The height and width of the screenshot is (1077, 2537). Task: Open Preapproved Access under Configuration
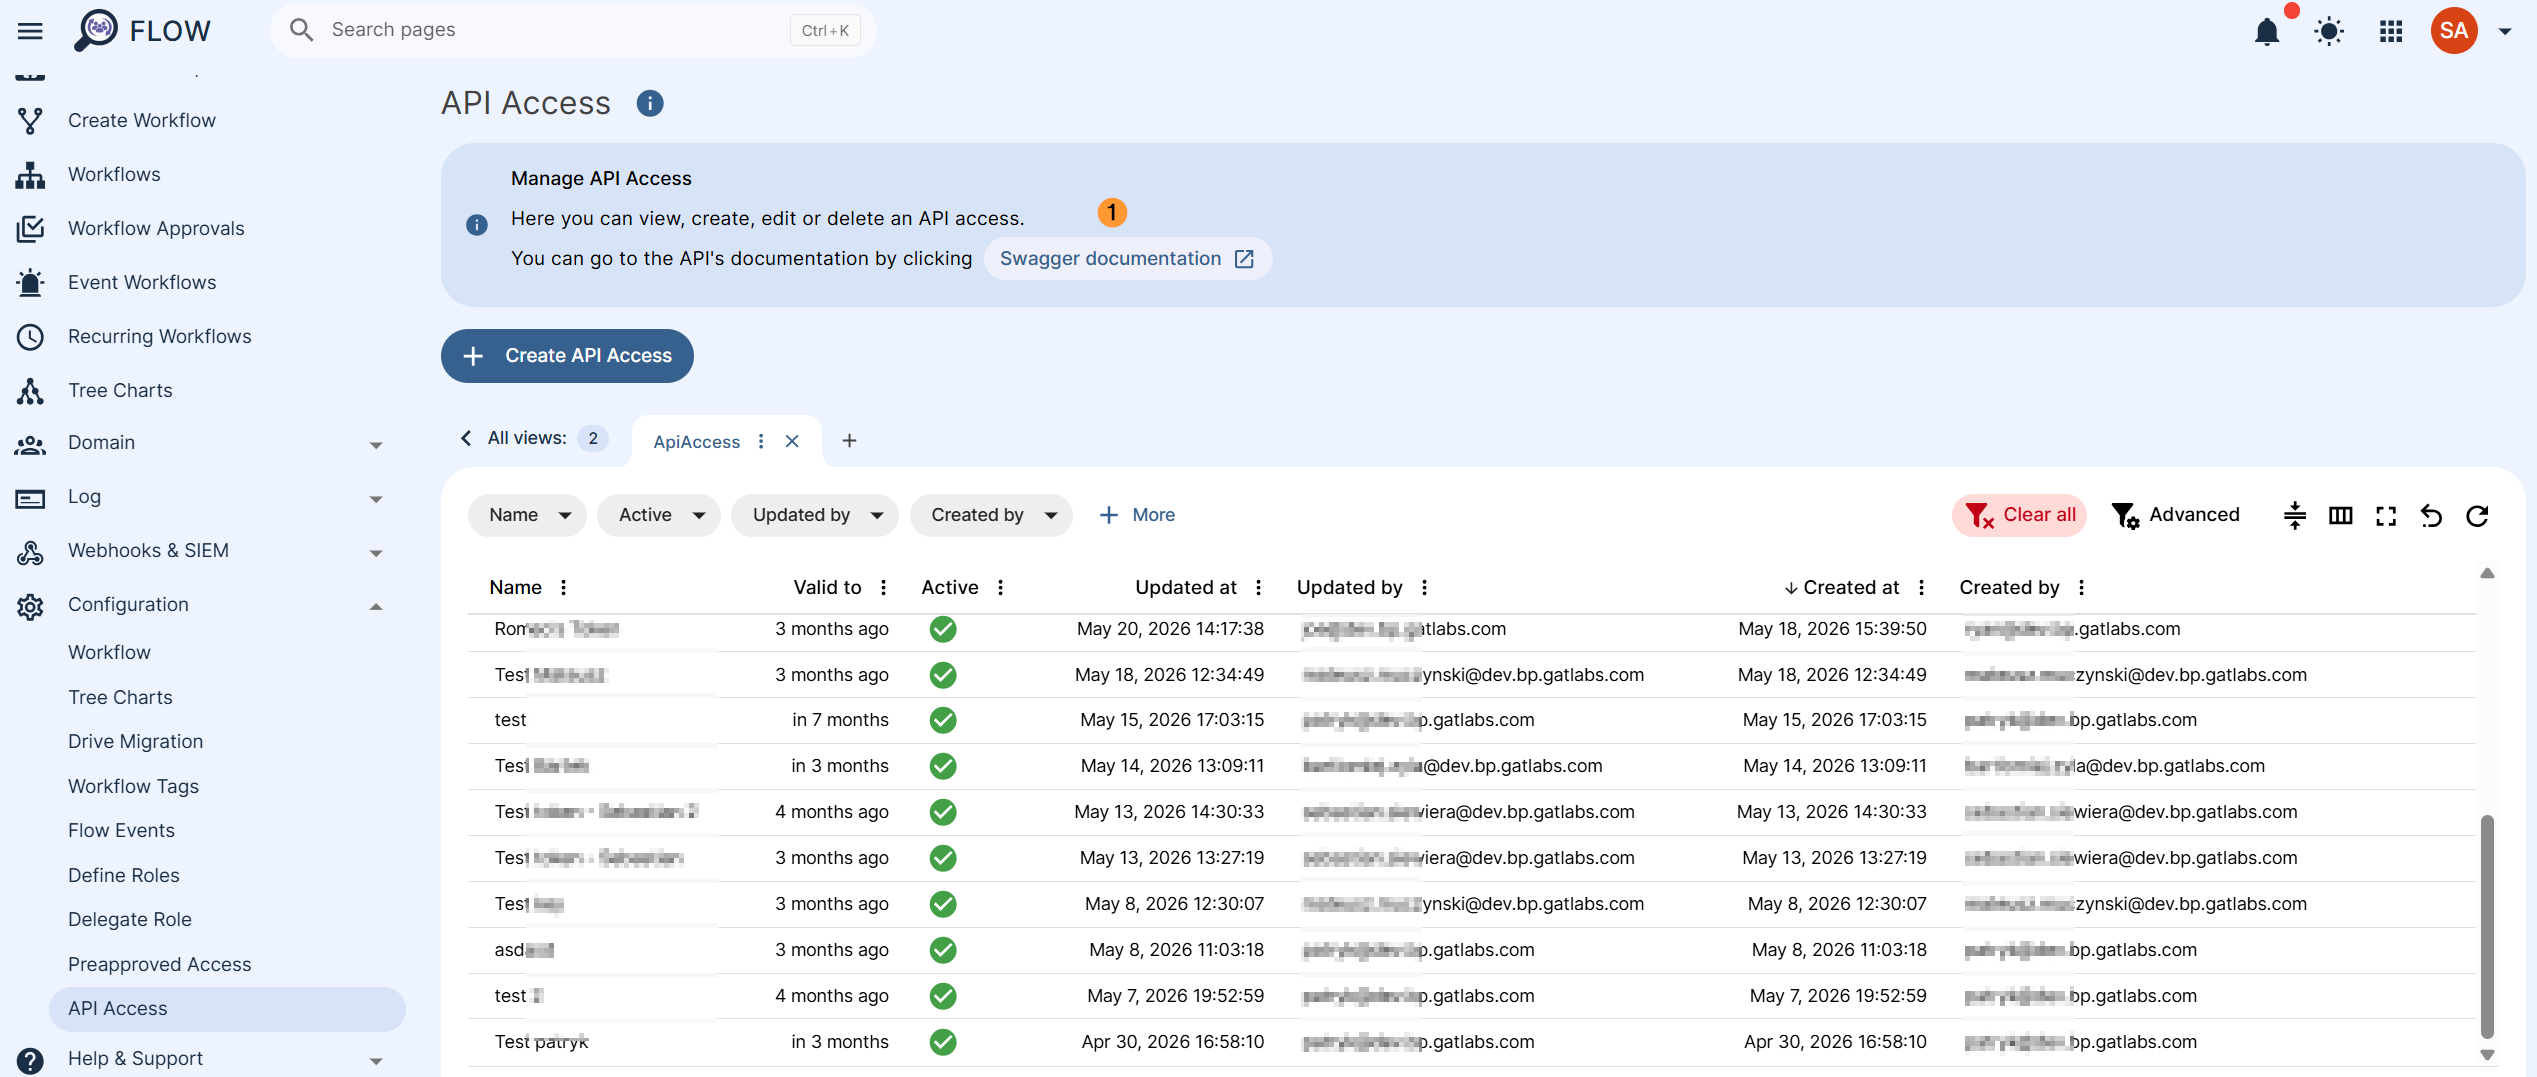[x=159, y=965]
